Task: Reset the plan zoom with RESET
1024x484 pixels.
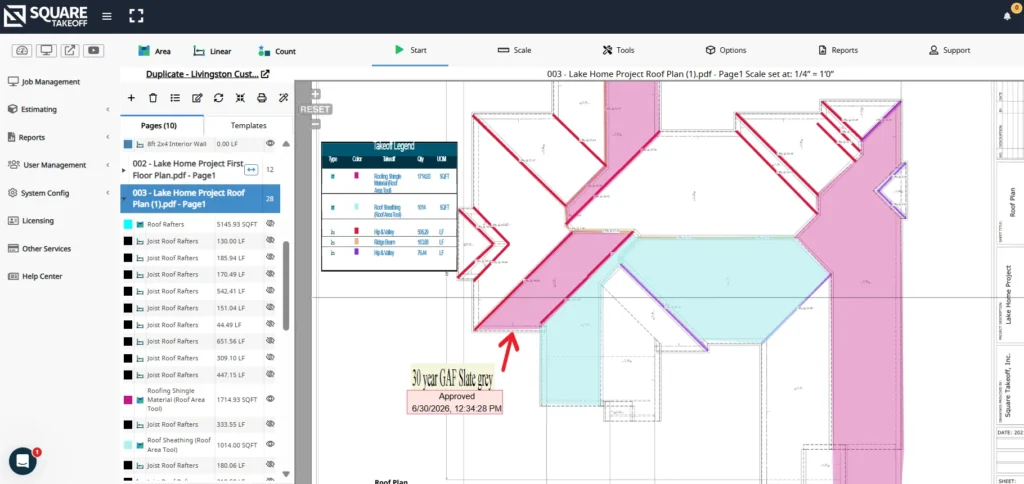Action: coord(315,109)
